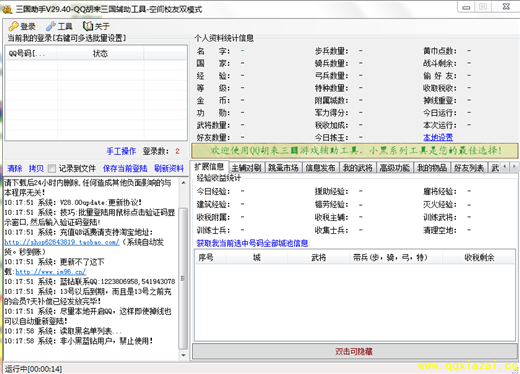Open the 工具 menu
This screenshot has width=520, height=374.
59,26
